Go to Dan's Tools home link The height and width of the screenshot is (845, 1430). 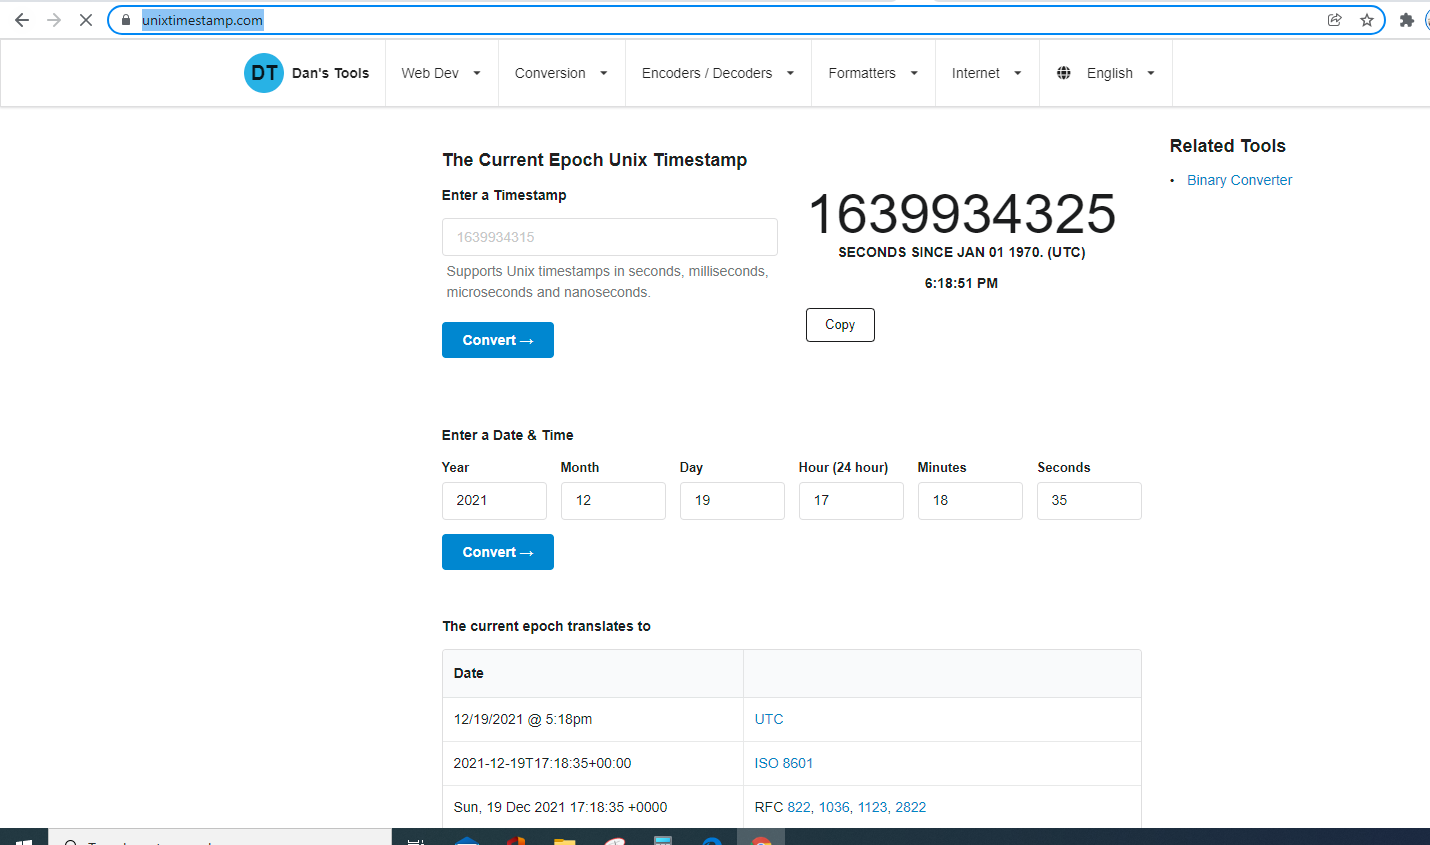[x=330, y=73]
